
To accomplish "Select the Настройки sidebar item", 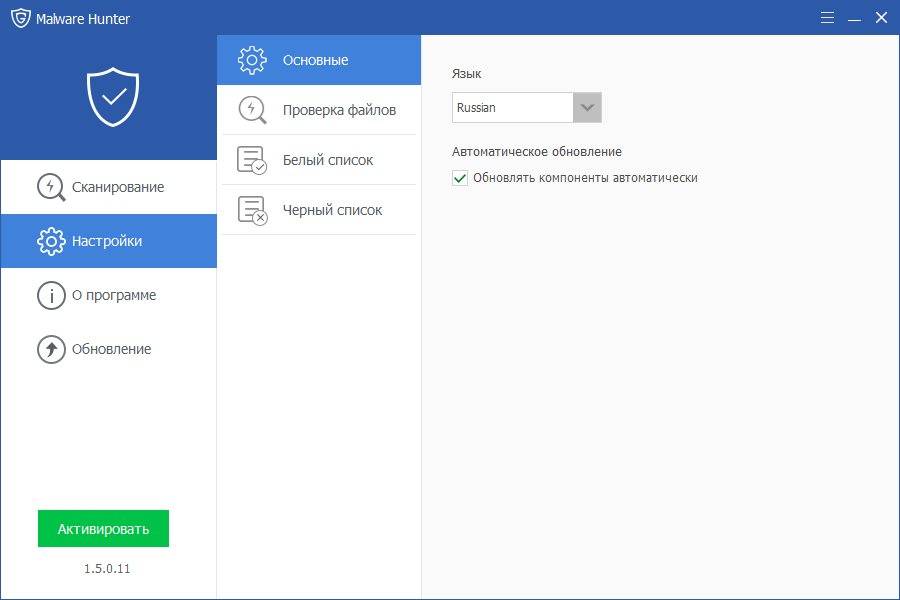I will (108, 241).
